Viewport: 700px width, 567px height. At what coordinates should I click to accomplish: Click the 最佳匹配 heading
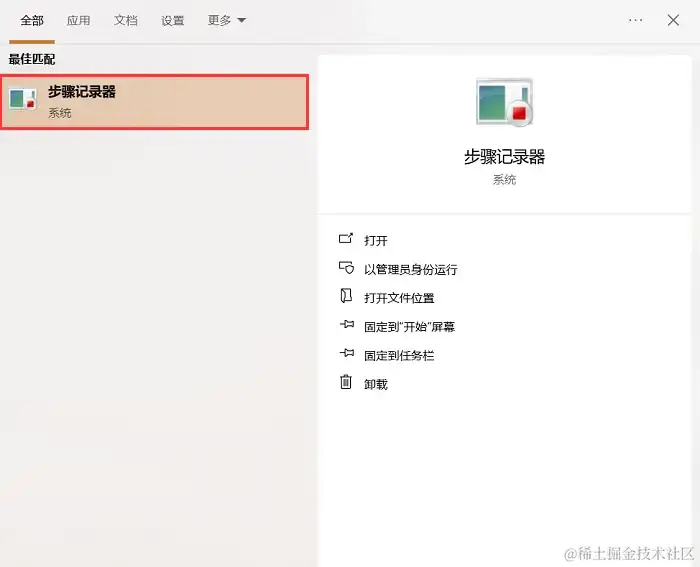(x=32, y=59)
